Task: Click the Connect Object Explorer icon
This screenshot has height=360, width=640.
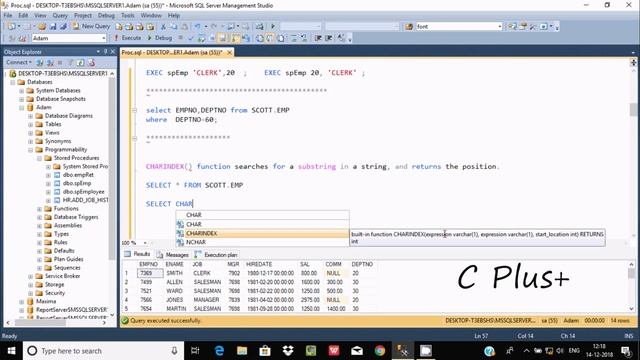Action: 40,62
